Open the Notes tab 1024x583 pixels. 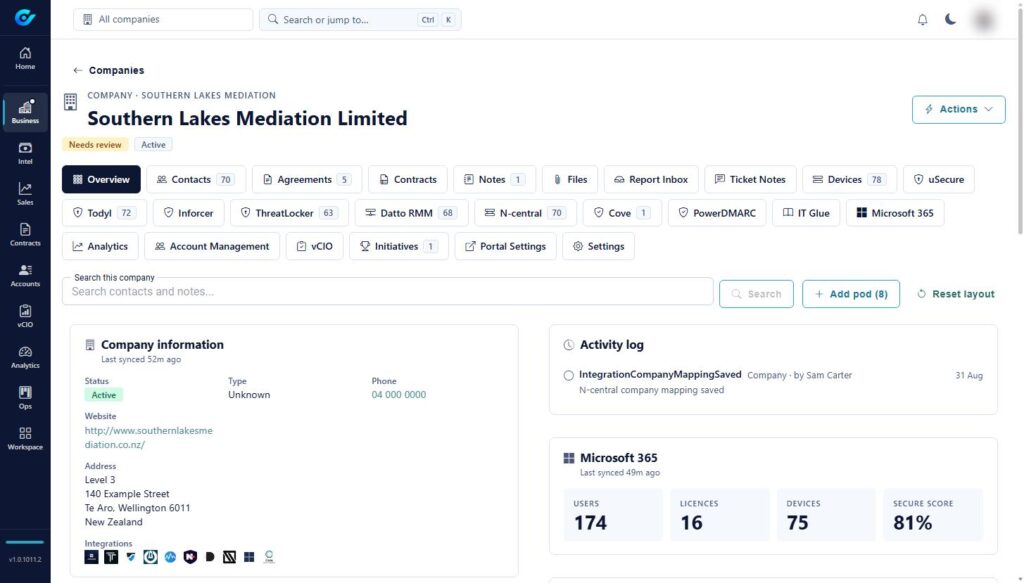coord(494,180)
